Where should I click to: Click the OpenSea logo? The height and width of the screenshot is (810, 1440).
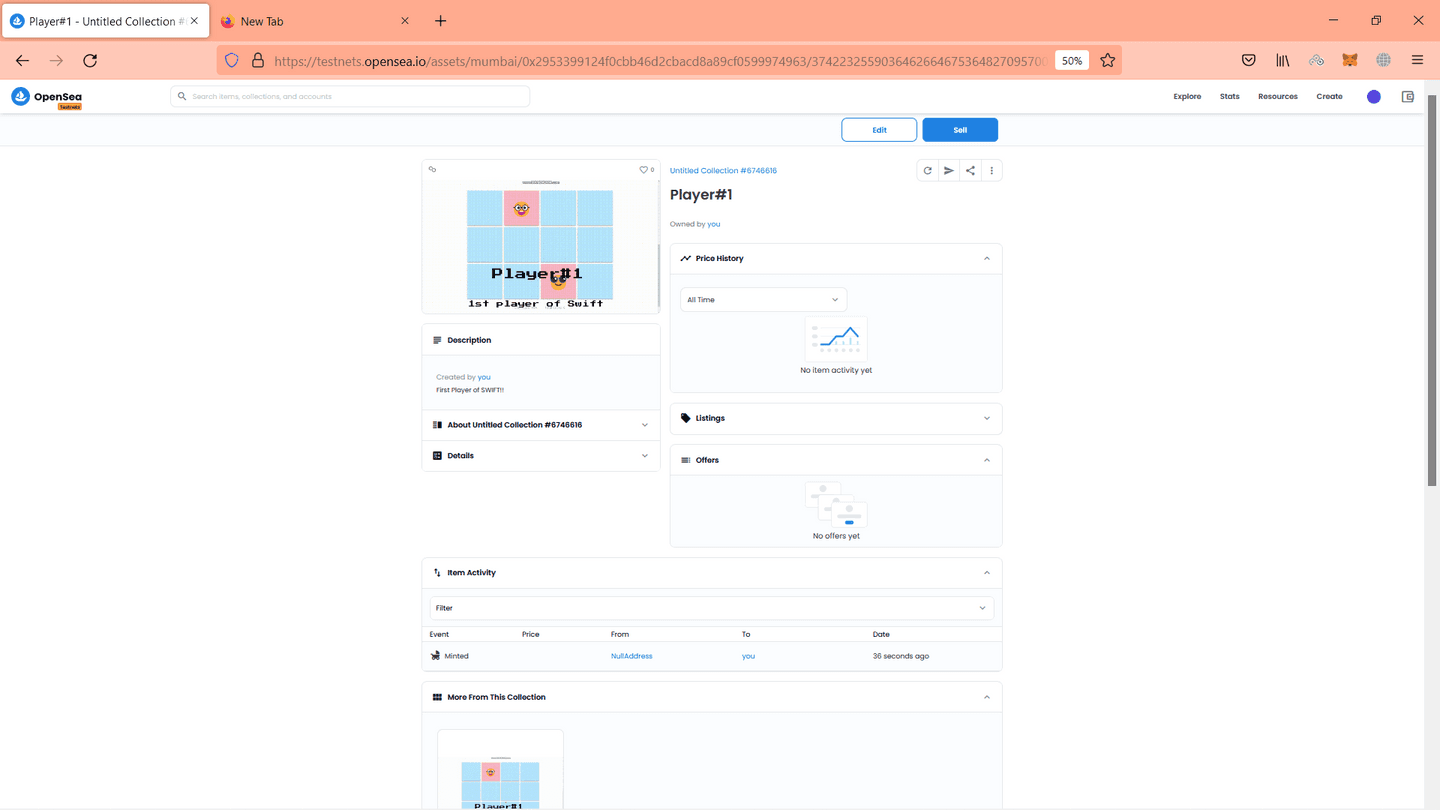[x=46, y=97]
